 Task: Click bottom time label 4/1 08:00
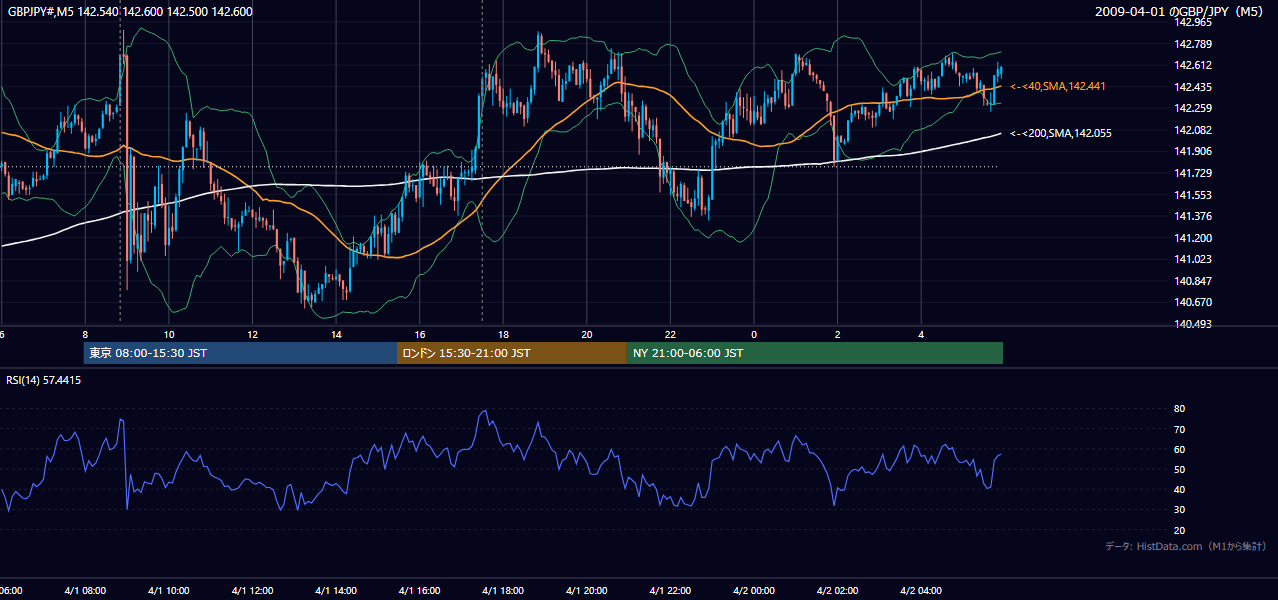coord(85,591)
